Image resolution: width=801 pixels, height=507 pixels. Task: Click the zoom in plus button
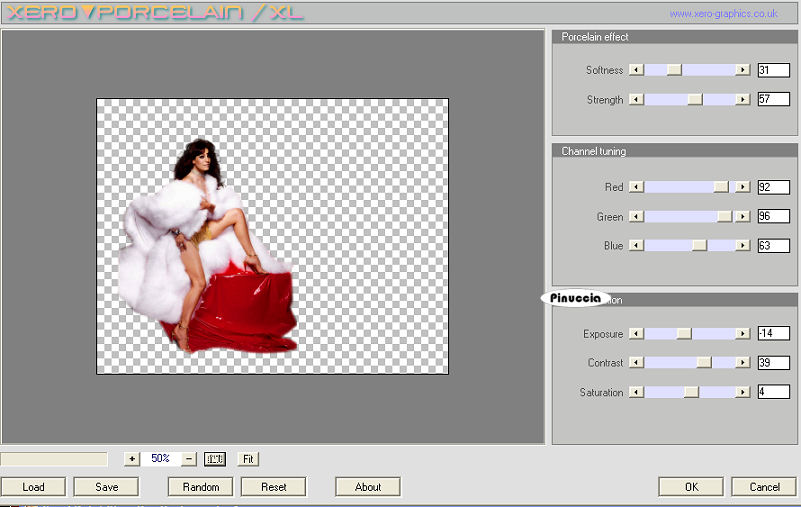click(x=132, y=459)
